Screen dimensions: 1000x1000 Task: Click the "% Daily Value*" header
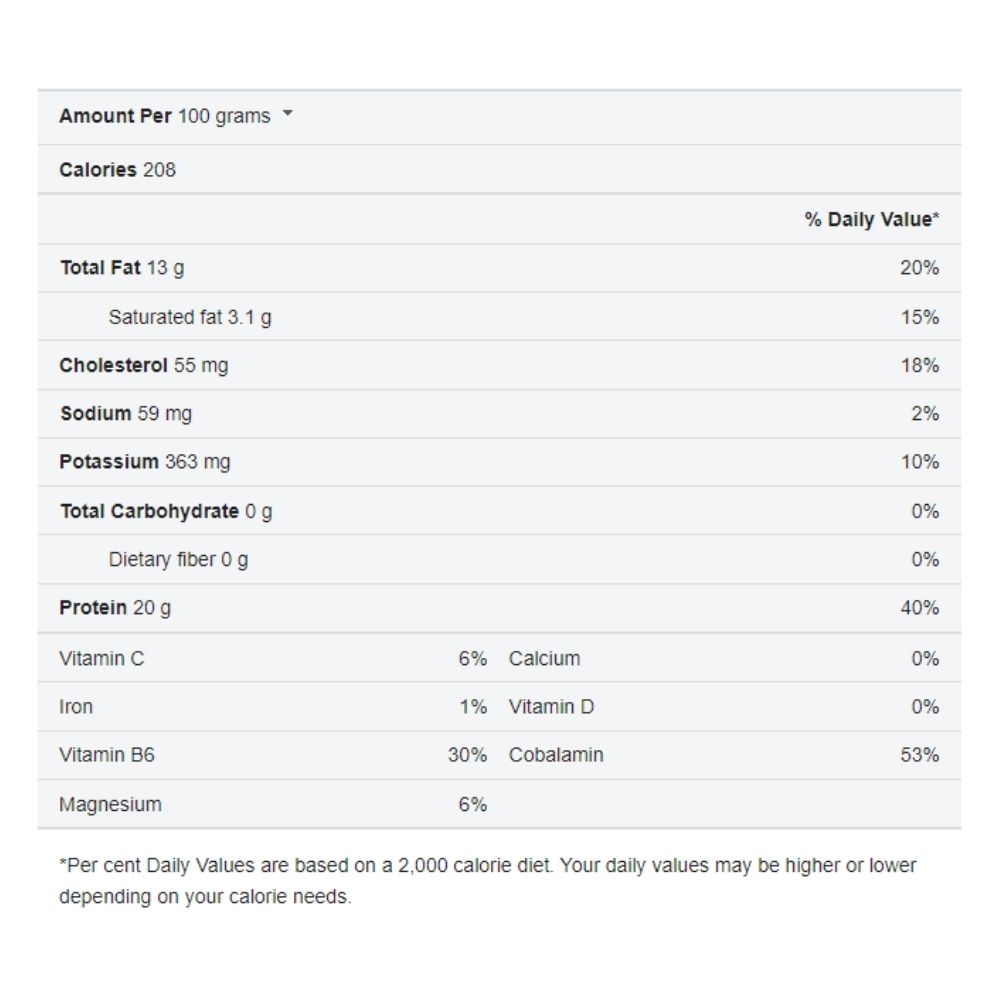click(x=871, y=219)
